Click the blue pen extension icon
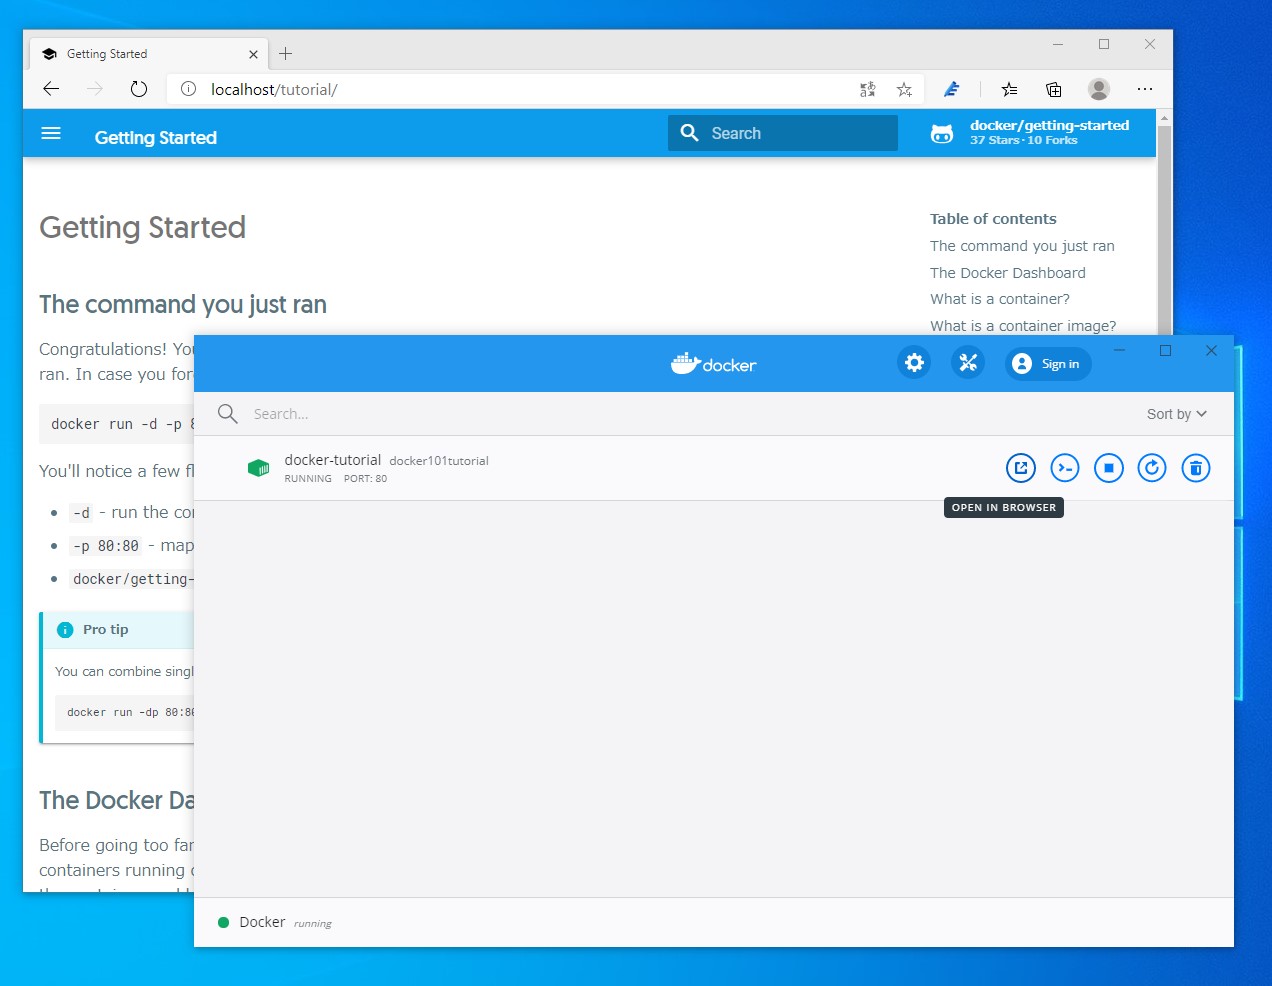Viewport: 1272px width, 986px height. (952, 89)
